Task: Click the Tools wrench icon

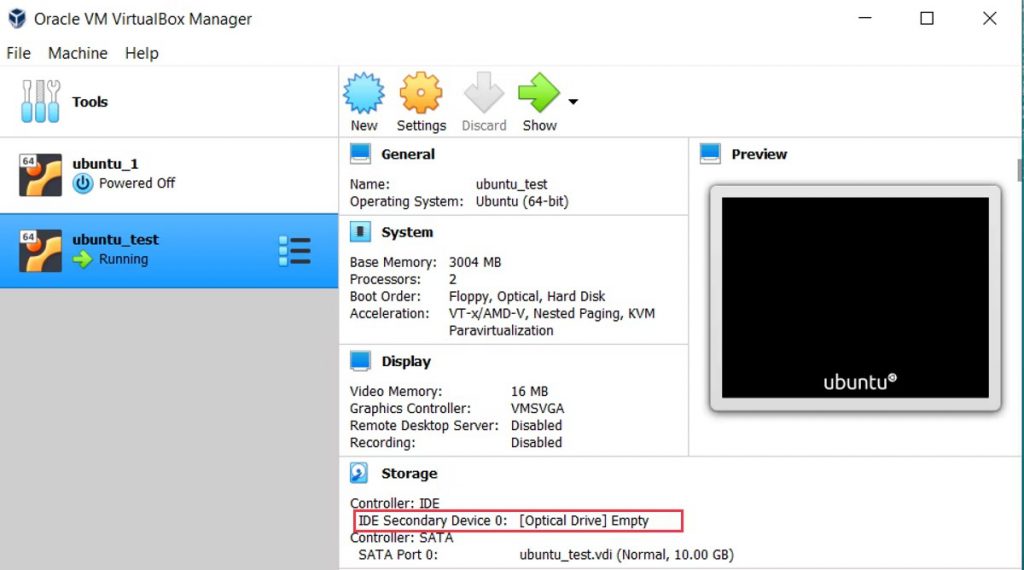Action: [x=40, y=102]
